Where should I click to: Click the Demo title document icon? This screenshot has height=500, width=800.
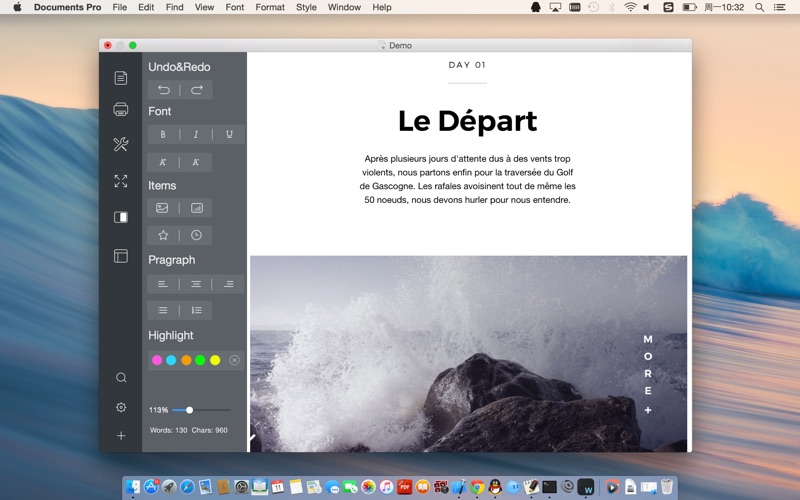(382, 45)
